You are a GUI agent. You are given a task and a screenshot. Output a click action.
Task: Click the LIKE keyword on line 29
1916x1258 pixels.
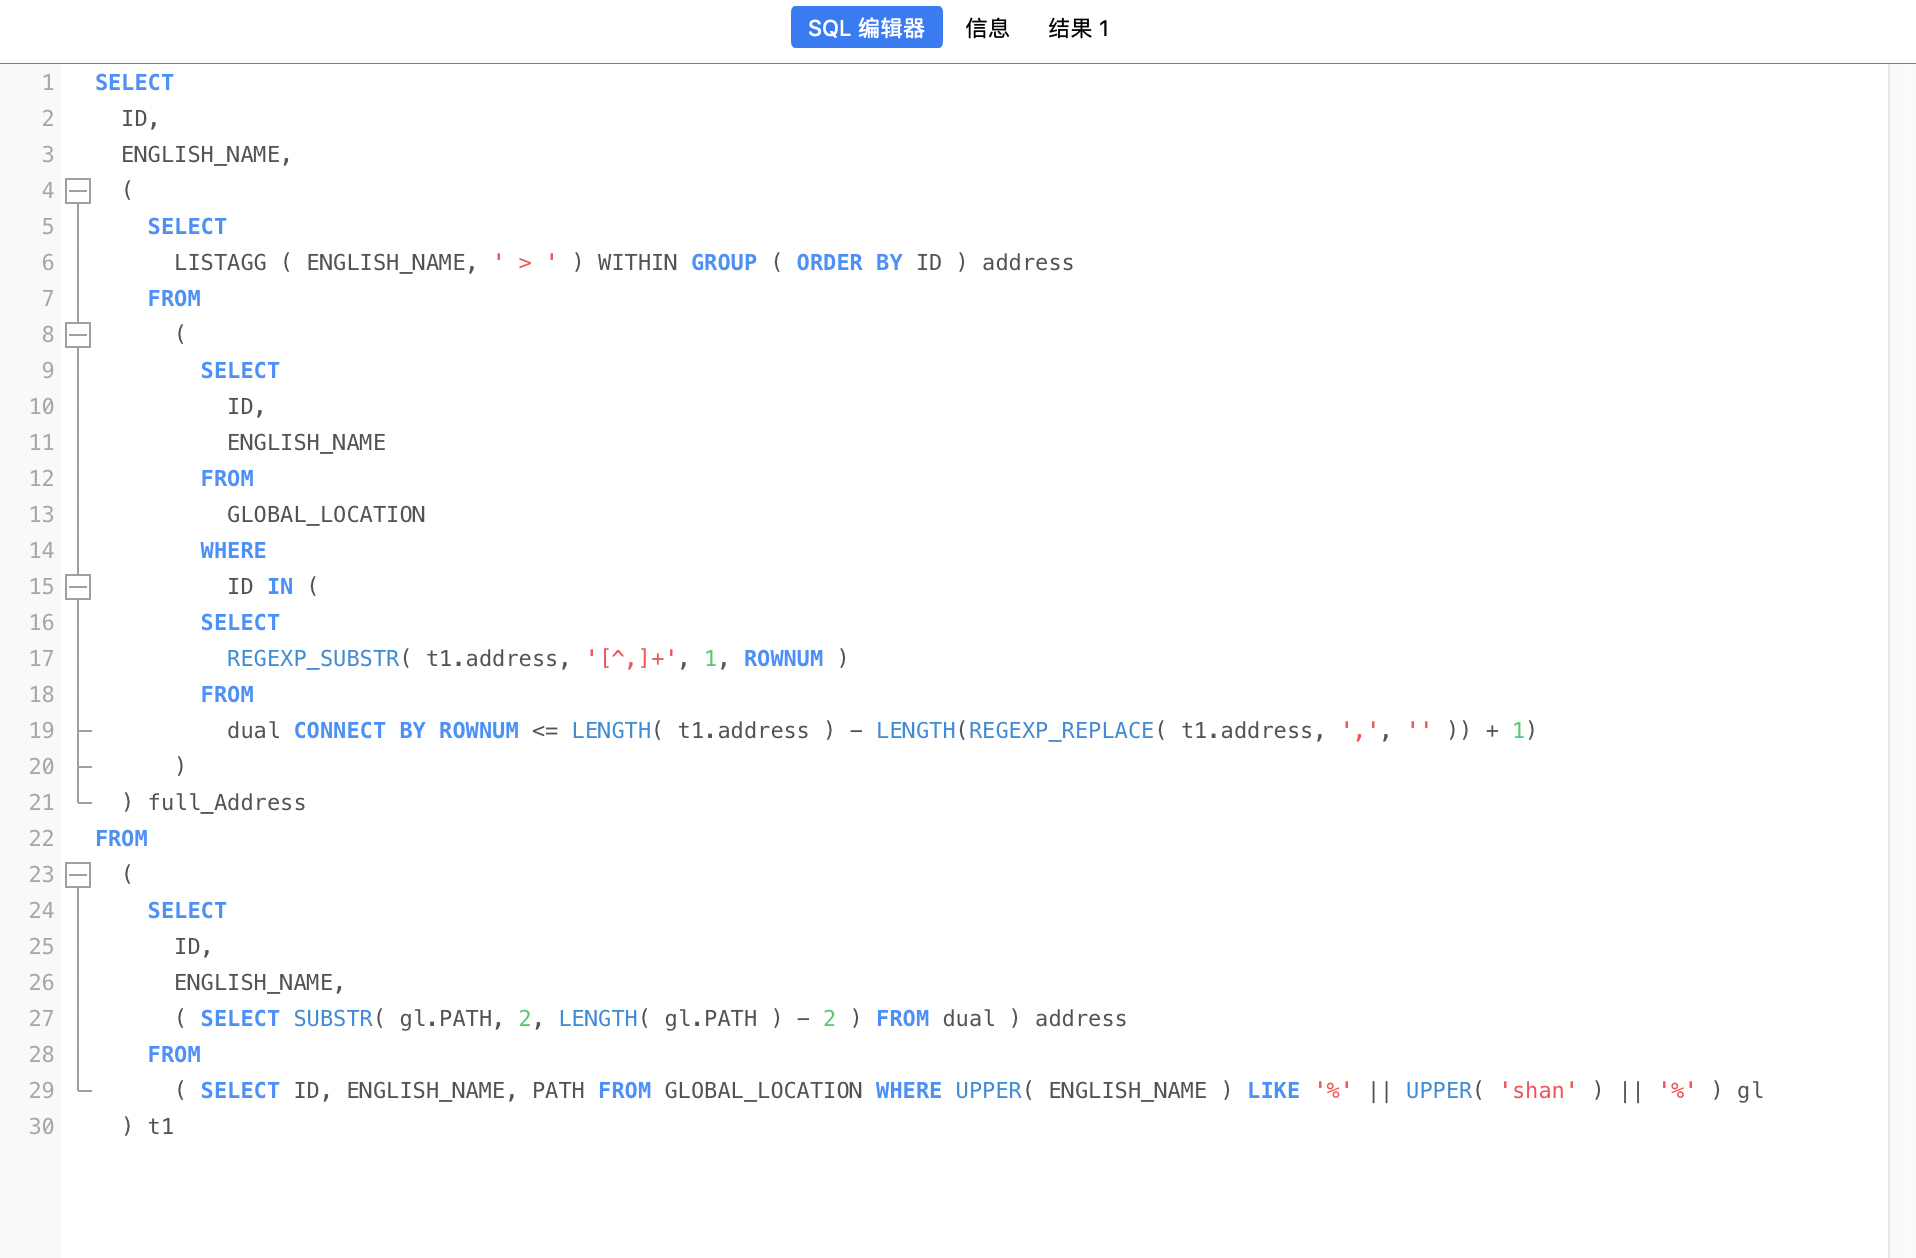point(1273,1090)
